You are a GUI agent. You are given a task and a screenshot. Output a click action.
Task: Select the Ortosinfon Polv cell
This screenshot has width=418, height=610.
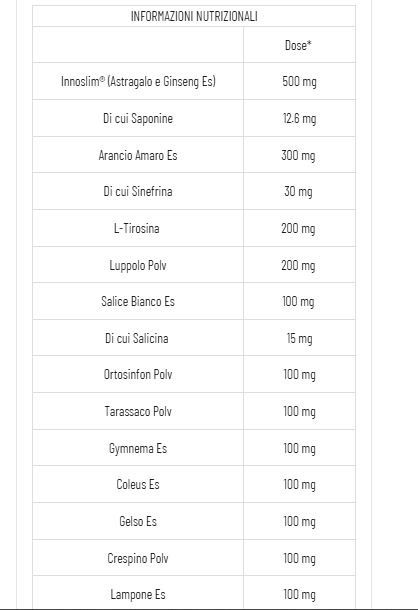pyautogui.click(x=138, y=374)
